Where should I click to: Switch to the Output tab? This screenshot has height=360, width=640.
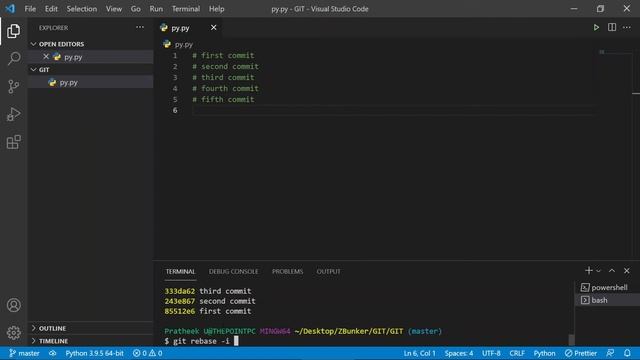(329, 271)
